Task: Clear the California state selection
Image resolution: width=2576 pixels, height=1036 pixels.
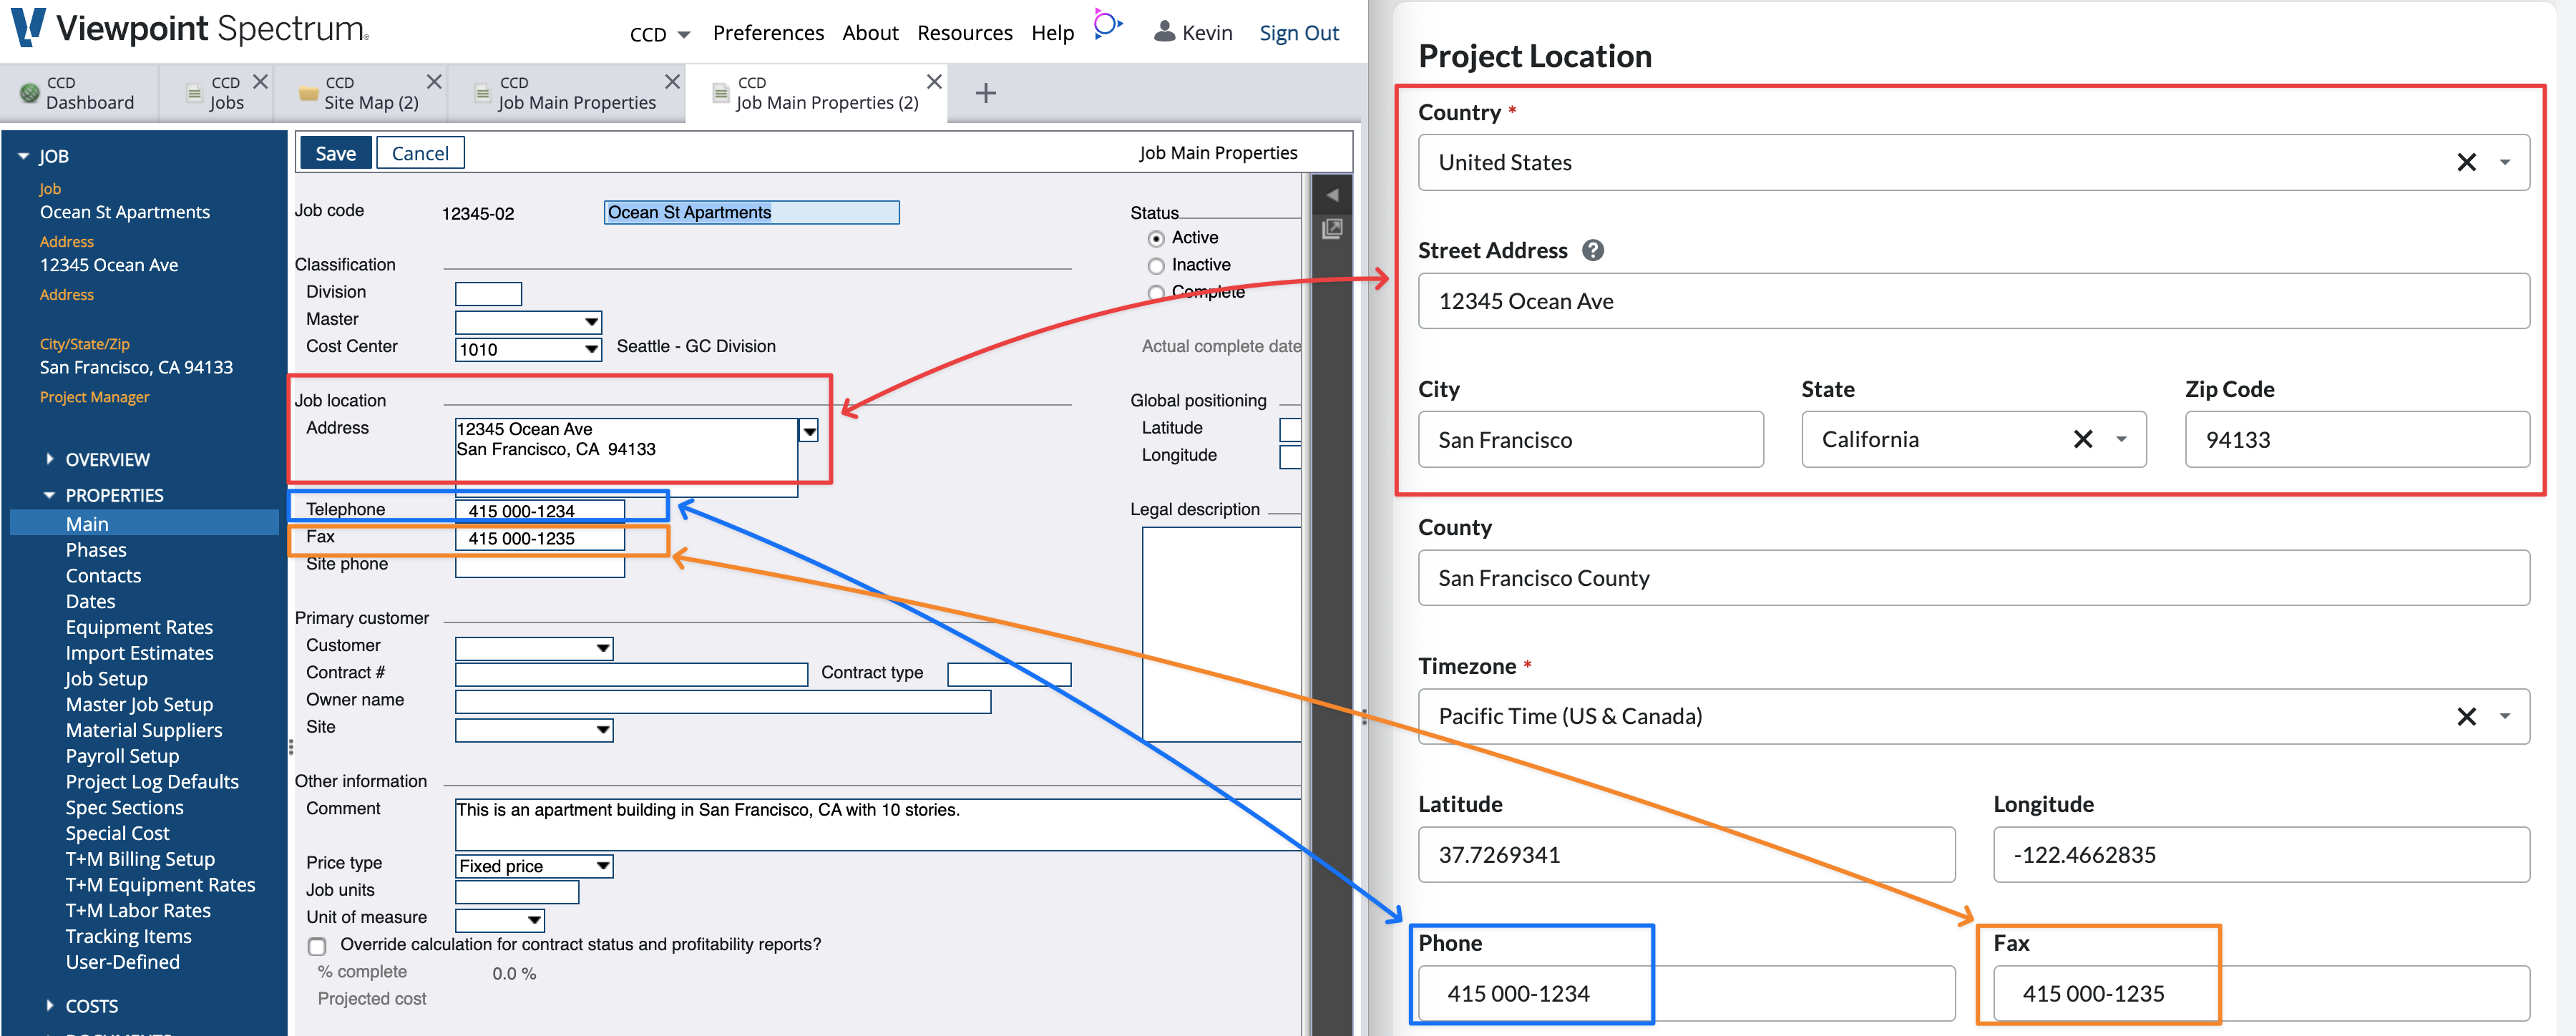Action: [x=2083, y=439]
